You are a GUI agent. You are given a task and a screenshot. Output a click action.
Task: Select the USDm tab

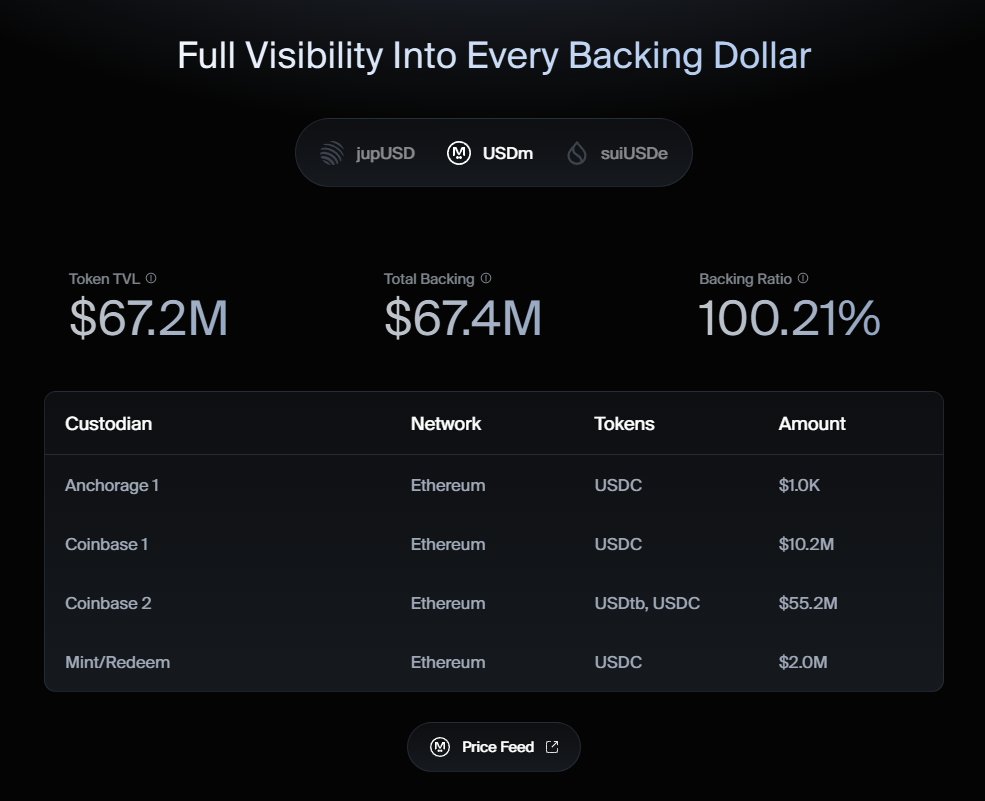point(490,153)
